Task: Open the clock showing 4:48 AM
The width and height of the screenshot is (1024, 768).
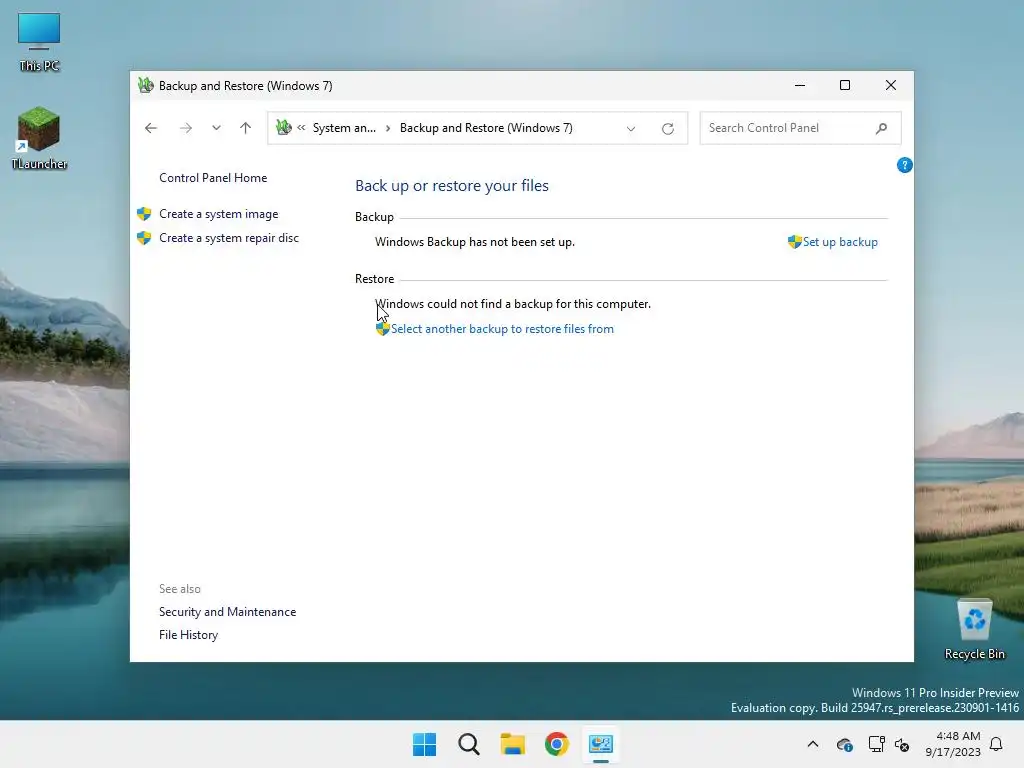Action: (953, 744)
